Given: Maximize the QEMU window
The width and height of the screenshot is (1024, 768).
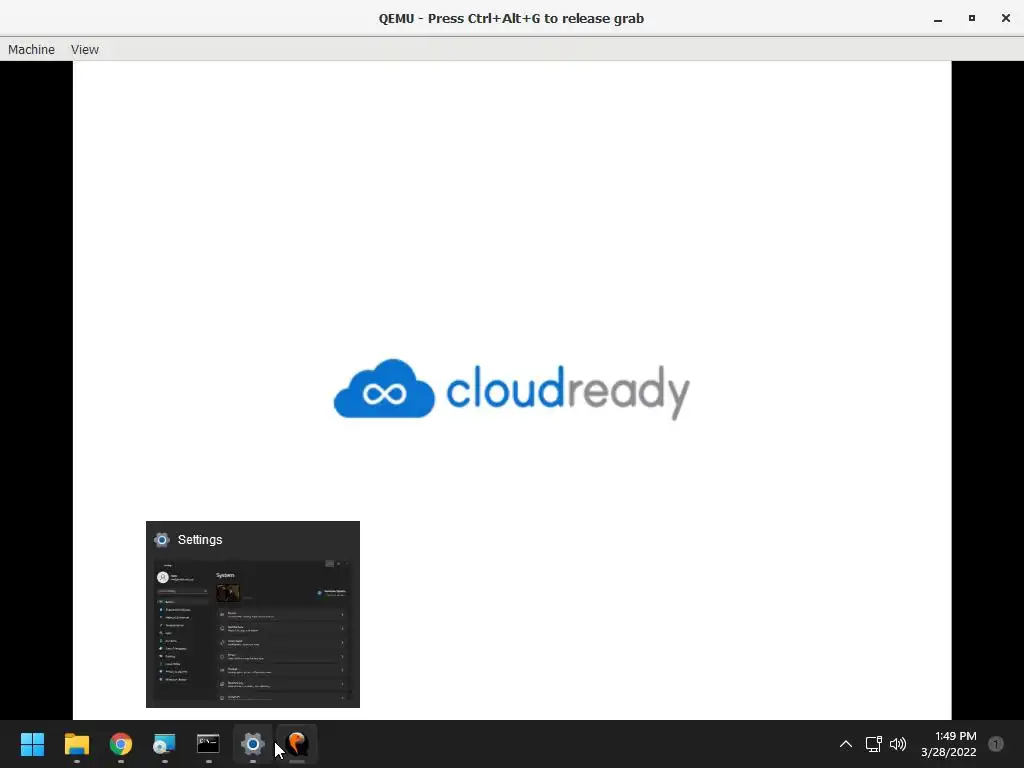Looking at the screenshot, I should tap(972, 18).
